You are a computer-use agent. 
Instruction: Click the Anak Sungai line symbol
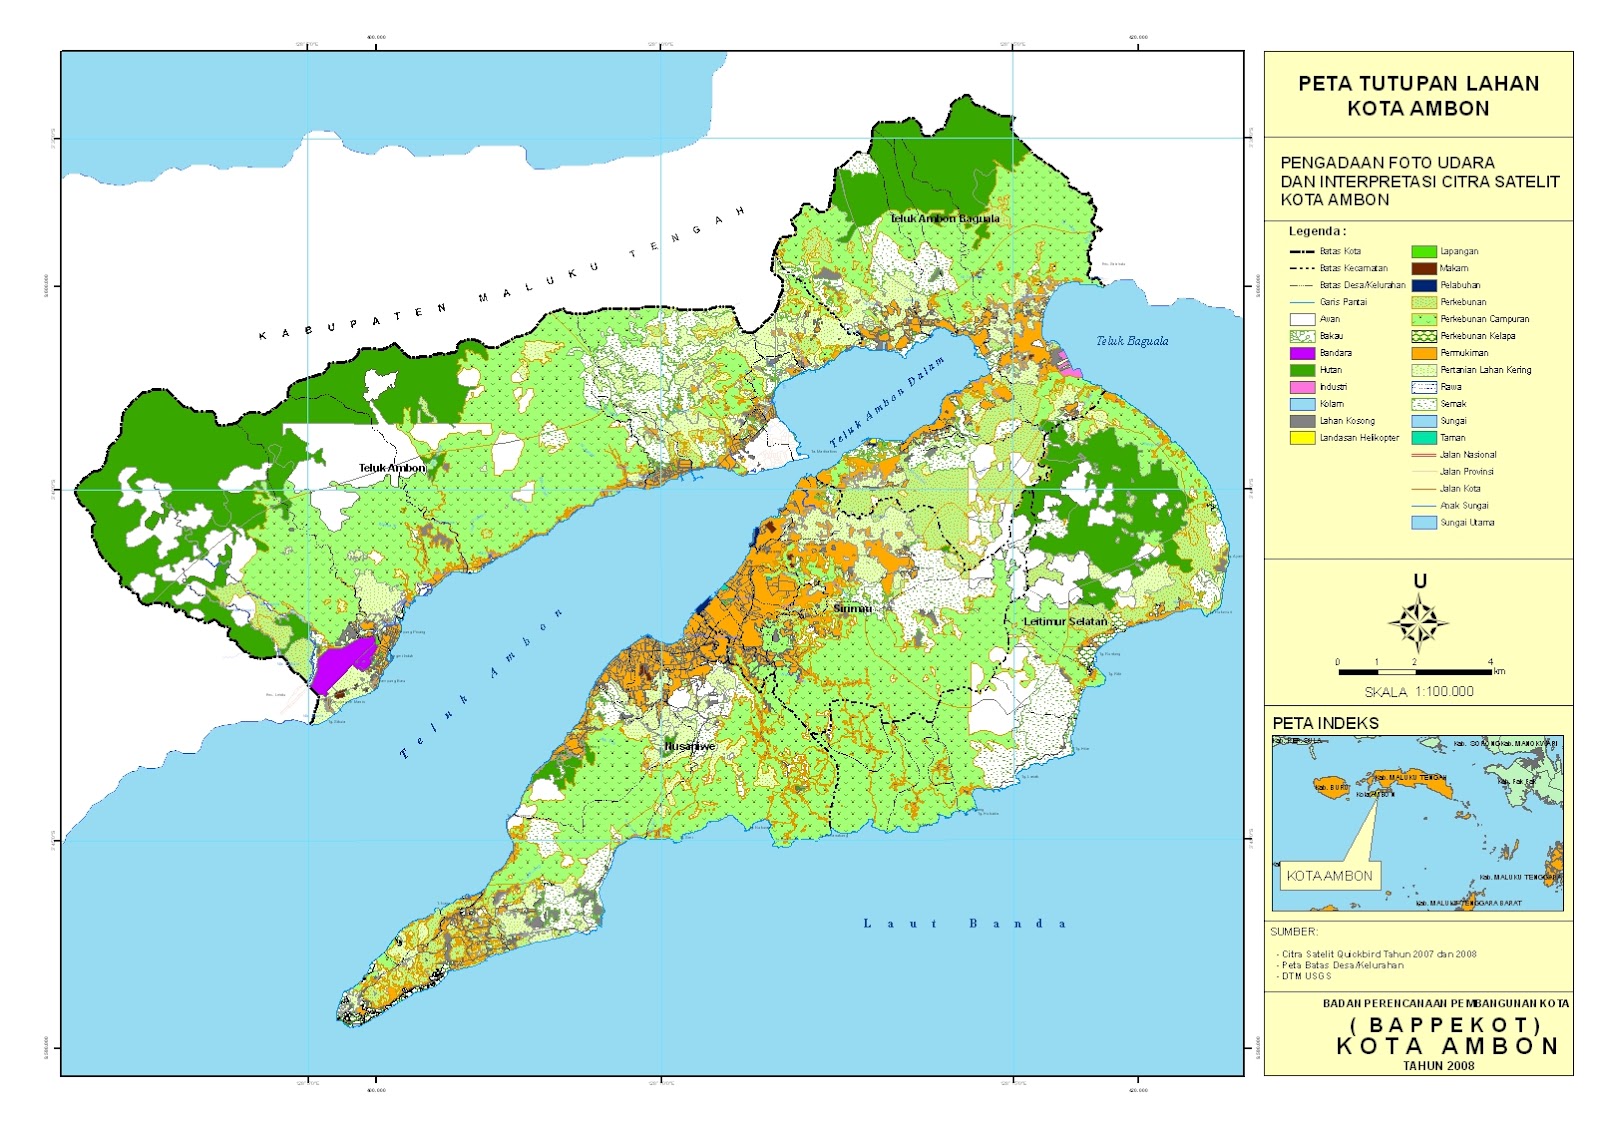coord(1424,506)
